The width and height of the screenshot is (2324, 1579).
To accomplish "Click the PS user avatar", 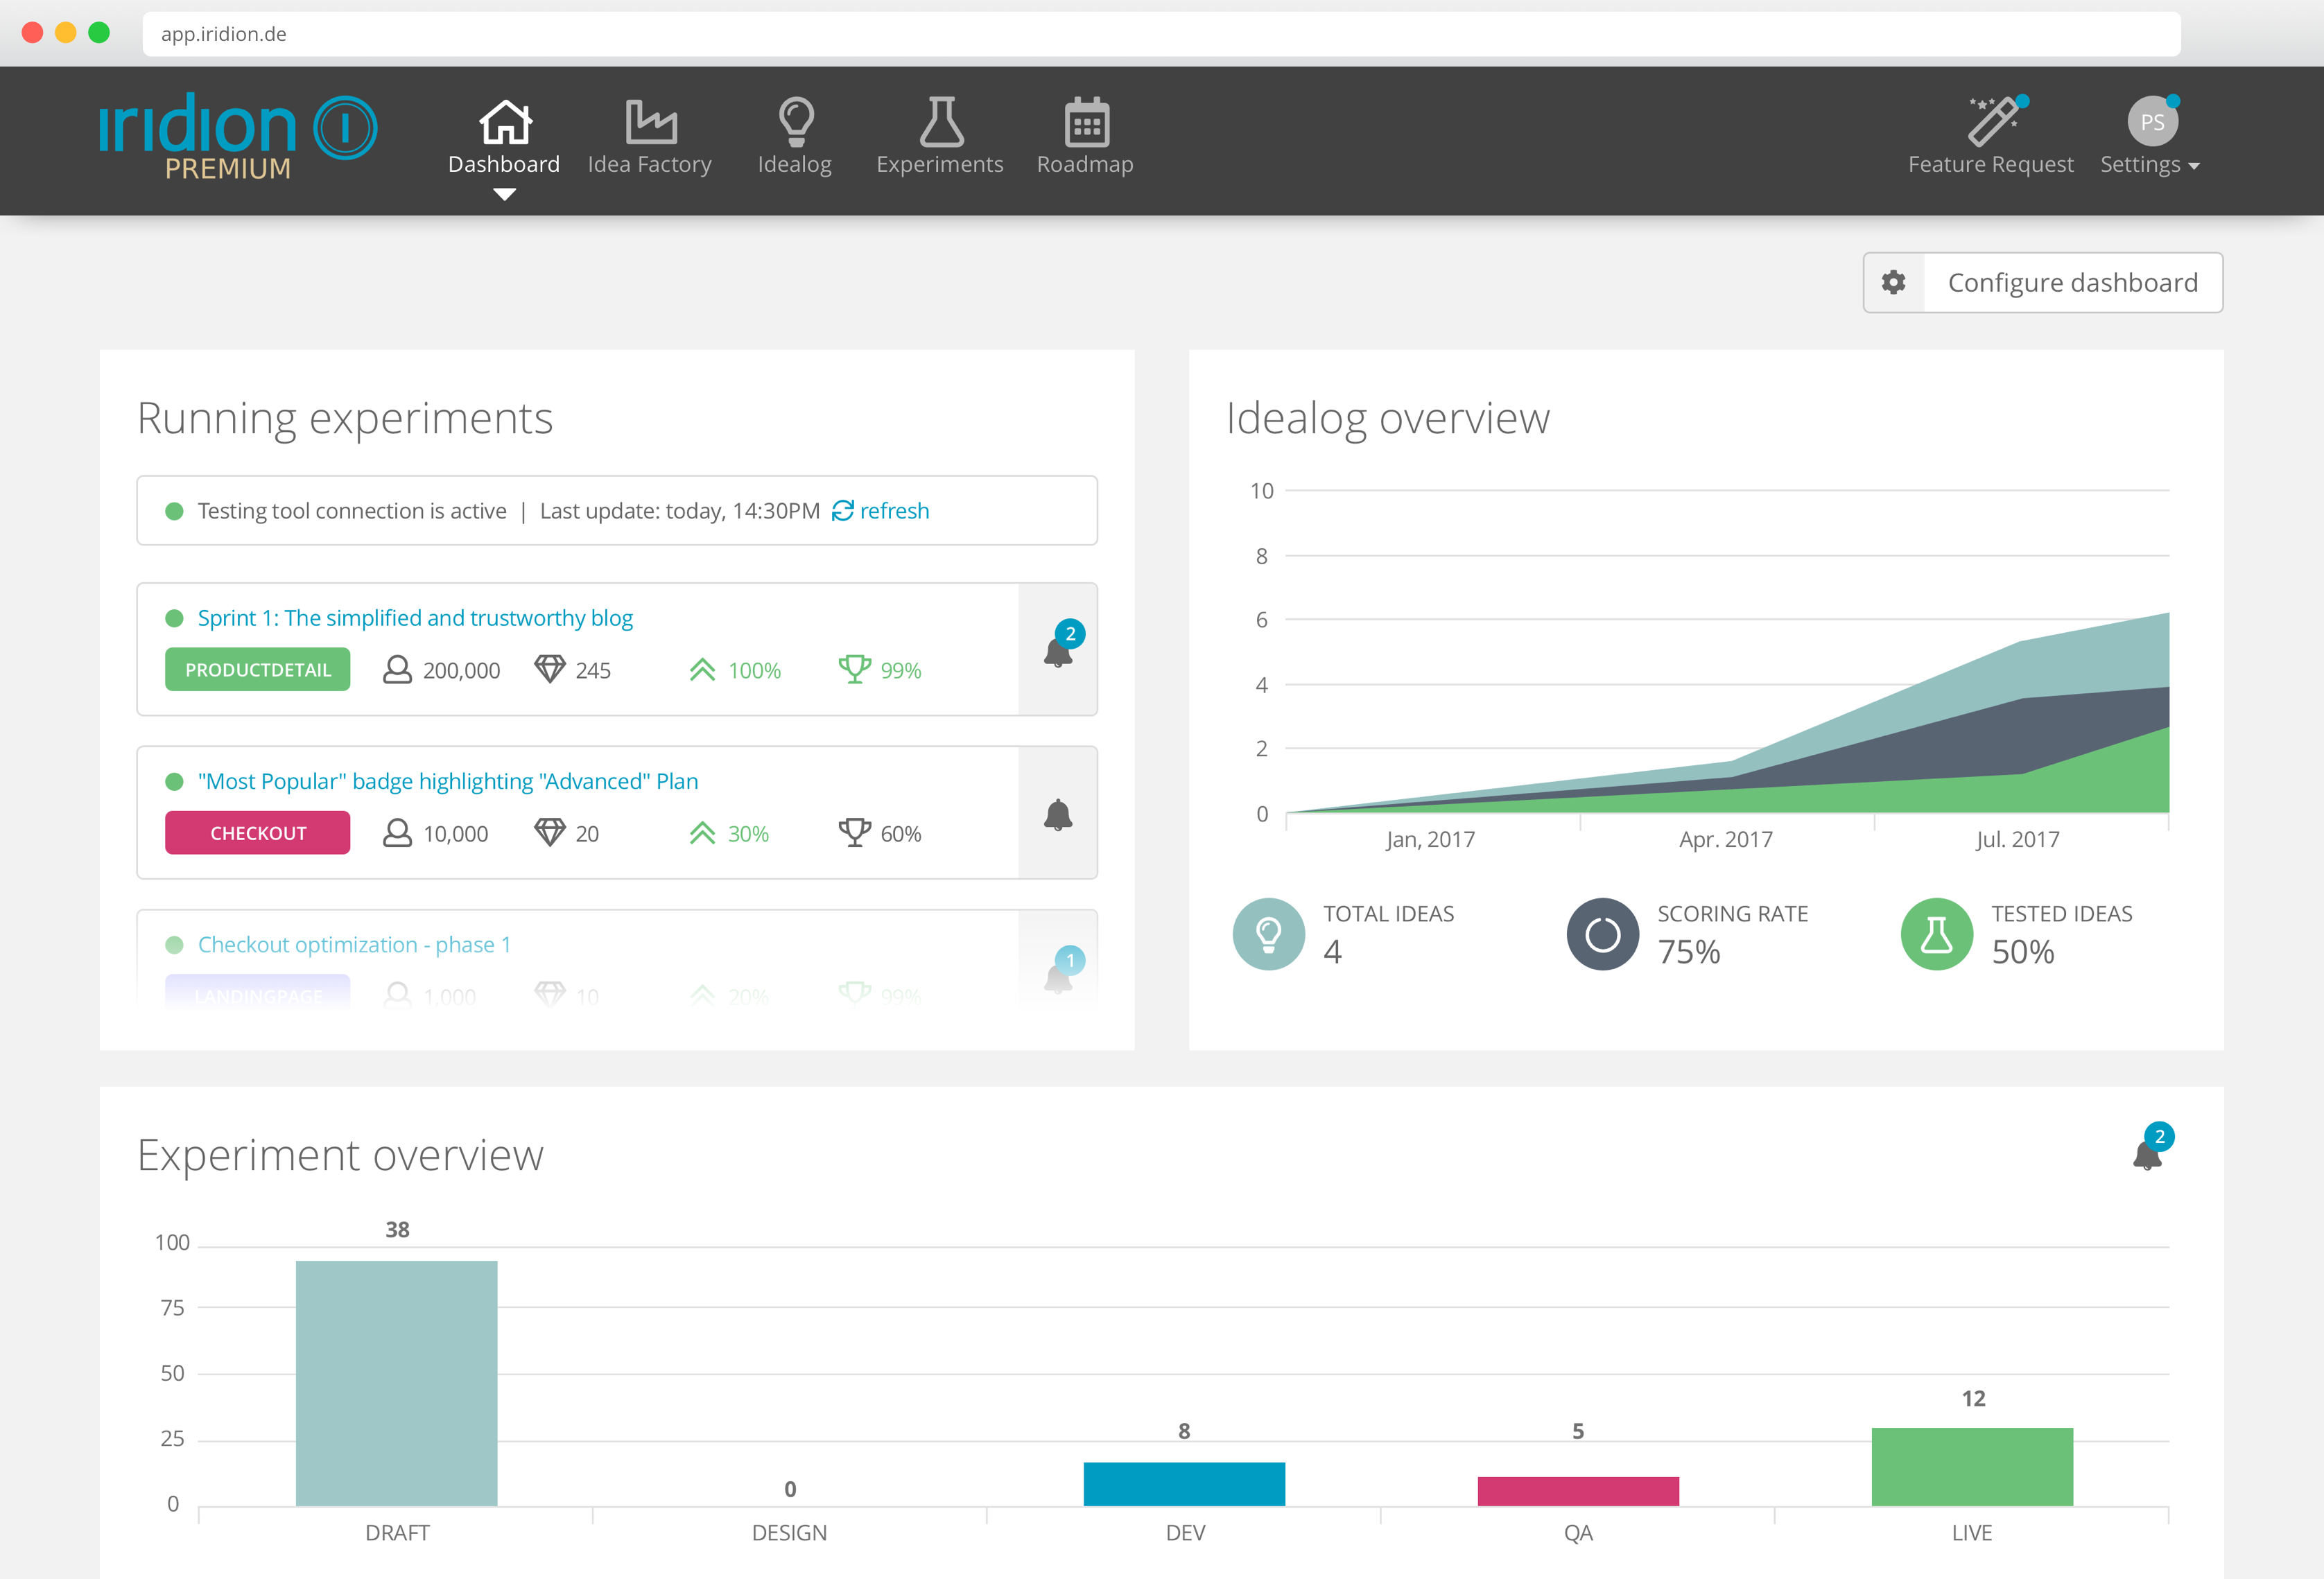I will (x=2152, y=122).
